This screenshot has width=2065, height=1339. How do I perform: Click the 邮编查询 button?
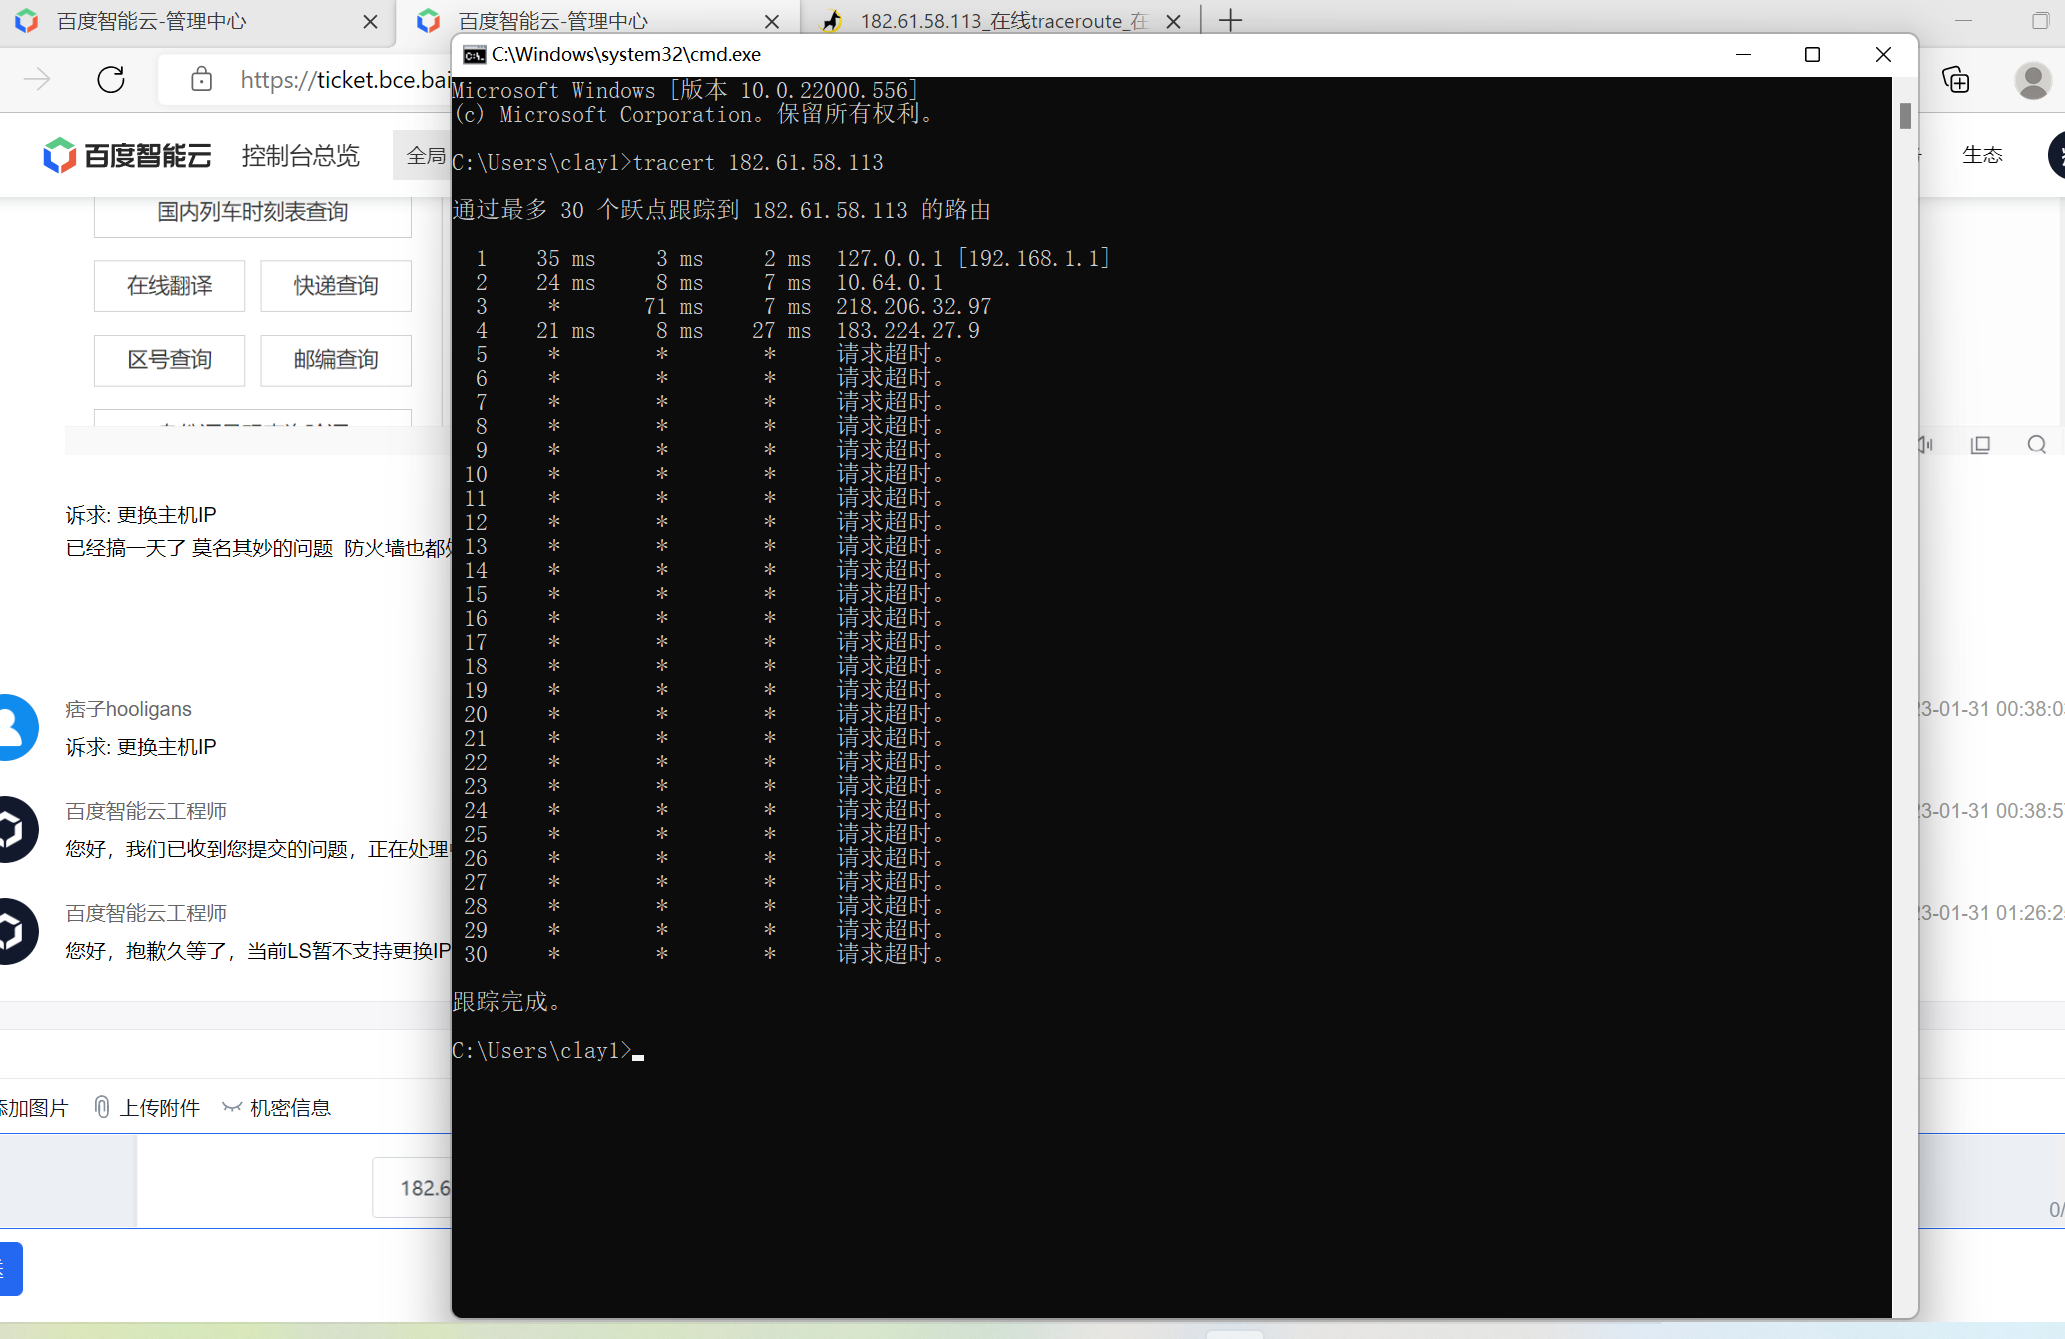[x=336, y=360]
